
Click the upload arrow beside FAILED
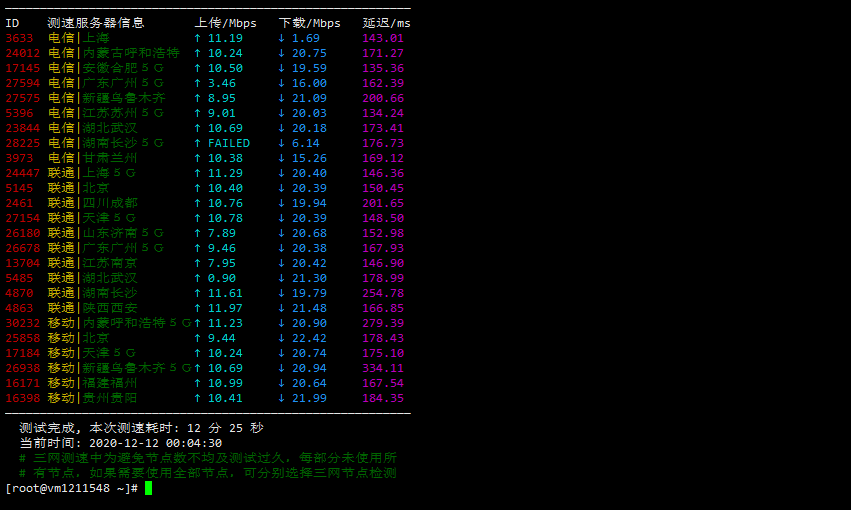click(198, 143)
